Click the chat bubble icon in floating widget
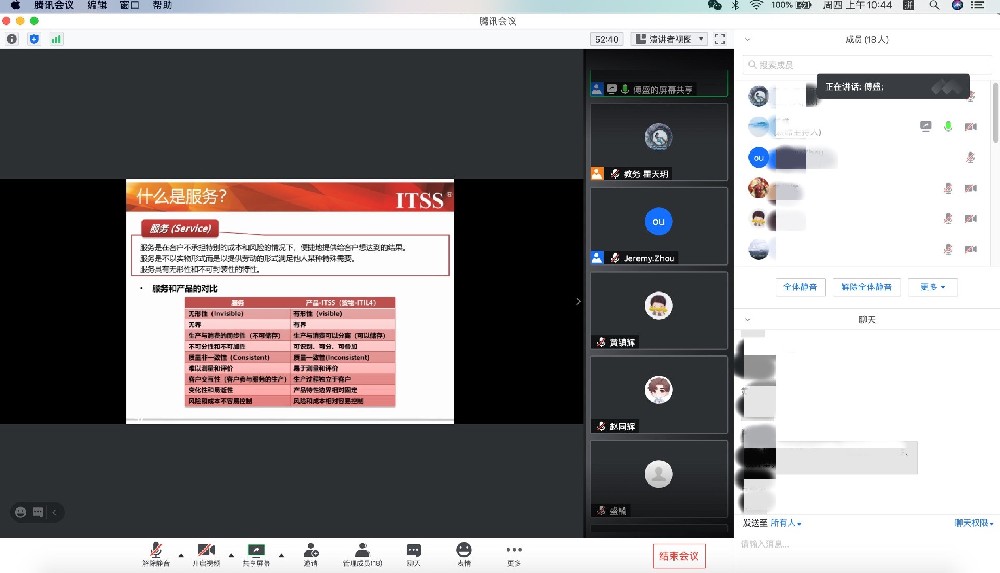 pyautogui.click(x=38, y=512)
